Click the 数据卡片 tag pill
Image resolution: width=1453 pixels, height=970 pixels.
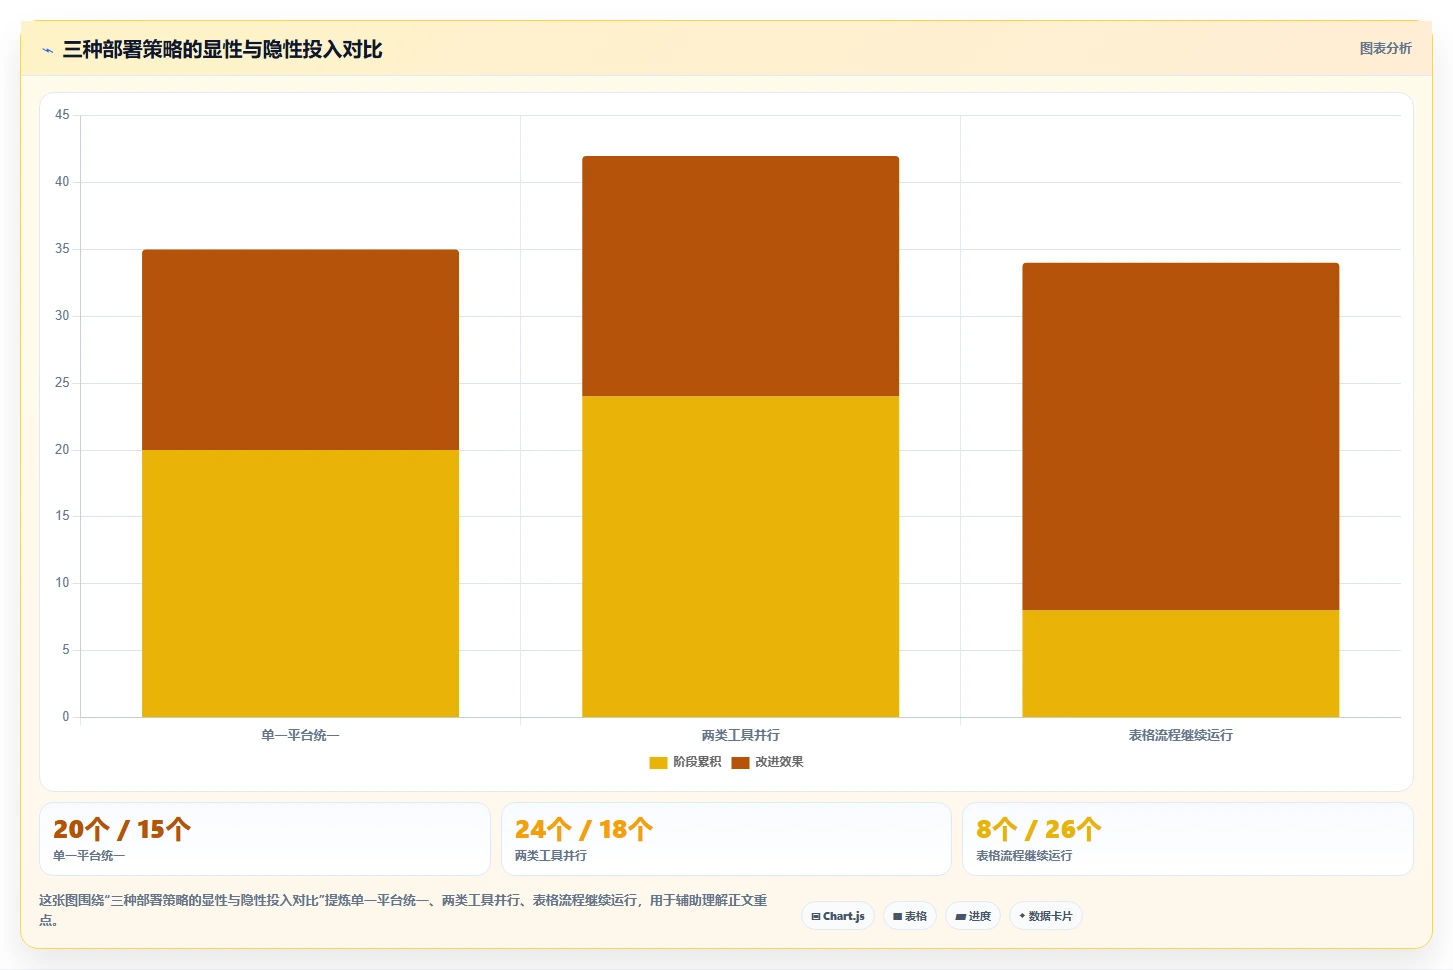1046,916
